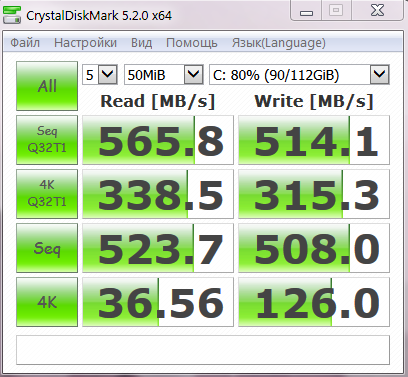Click the Seq Q32T1 read result 565.8

(x=158, y=140)
